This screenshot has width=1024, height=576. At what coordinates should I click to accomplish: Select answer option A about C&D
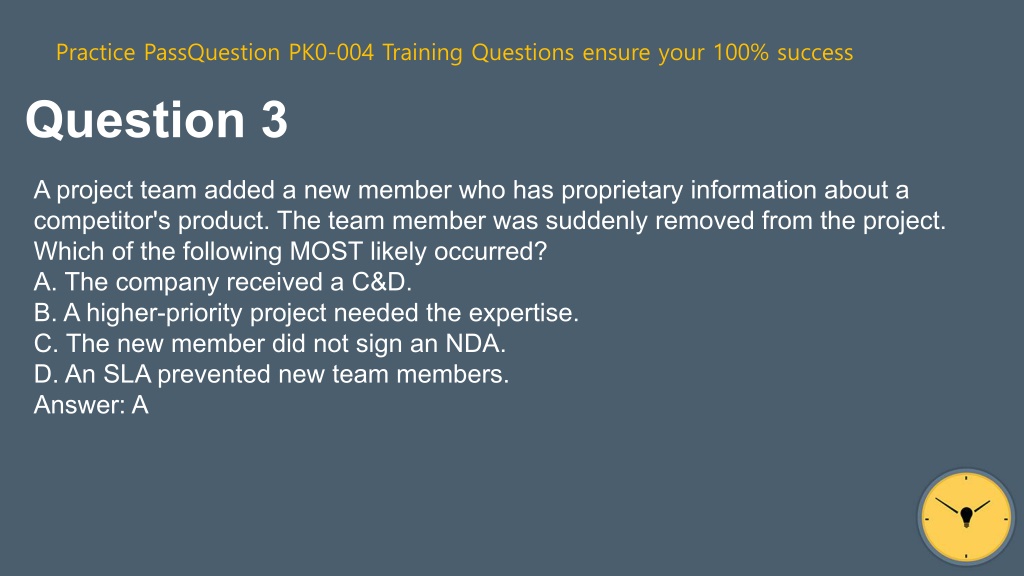[x=223, y=282]
